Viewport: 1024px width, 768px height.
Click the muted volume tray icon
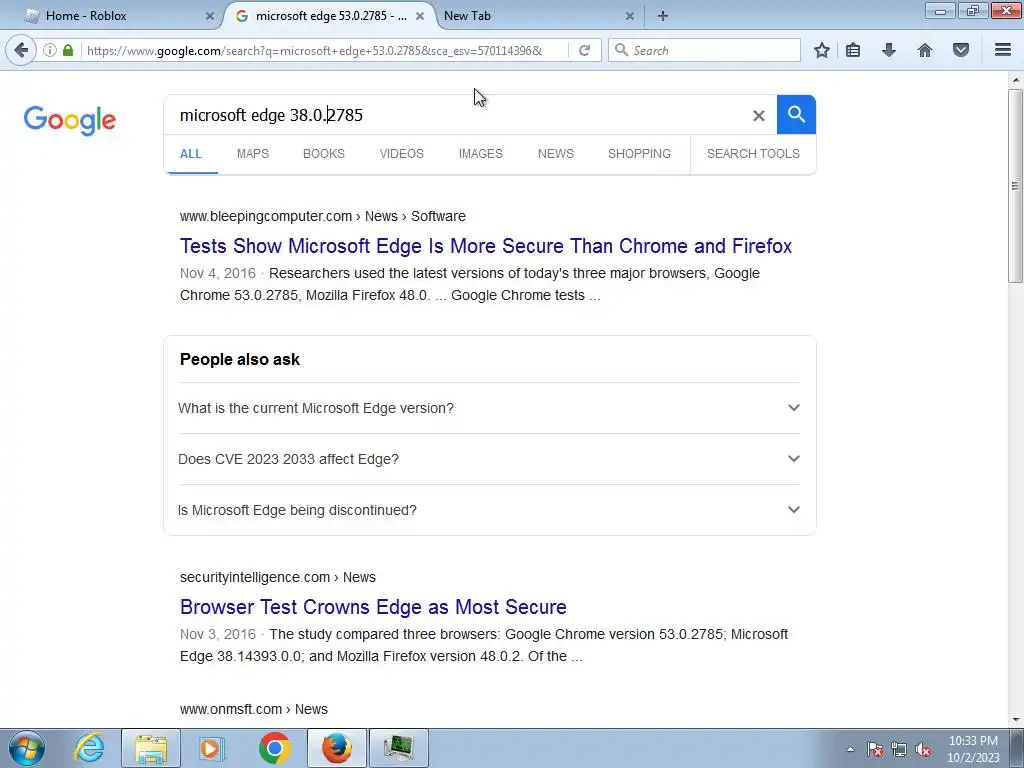coord(923,750)
